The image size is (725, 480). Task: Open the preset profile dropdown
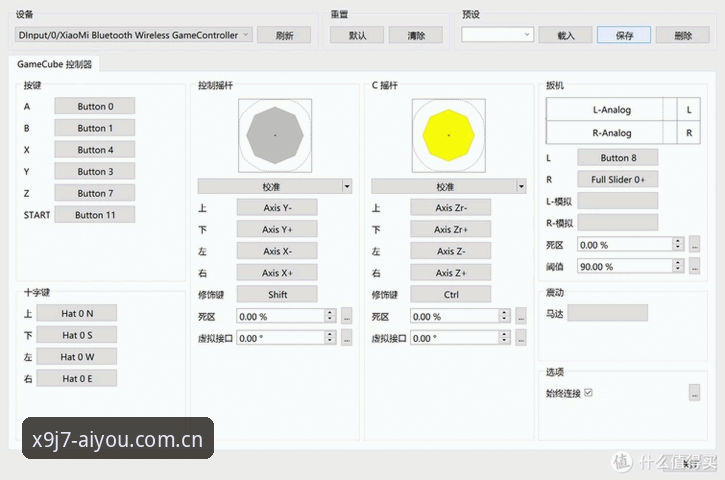[x=498, y=35]
